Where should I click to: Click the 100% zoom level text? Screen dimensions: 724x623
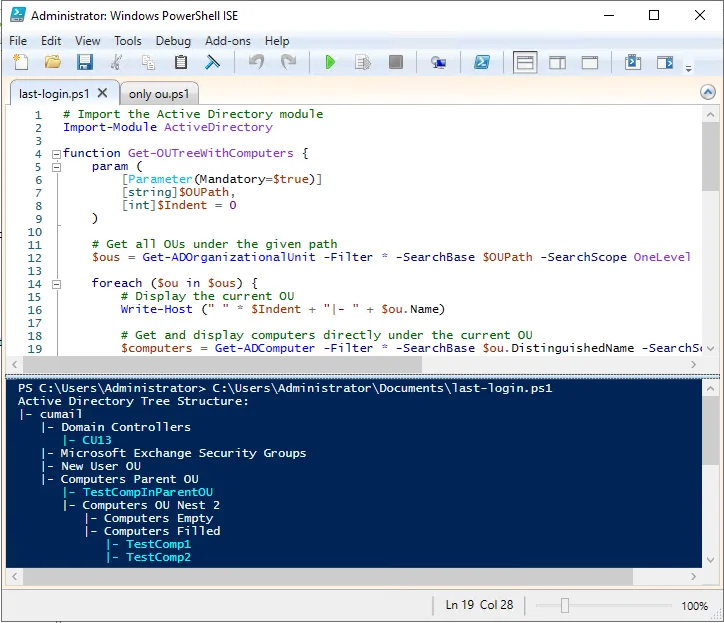coord(694,606)
